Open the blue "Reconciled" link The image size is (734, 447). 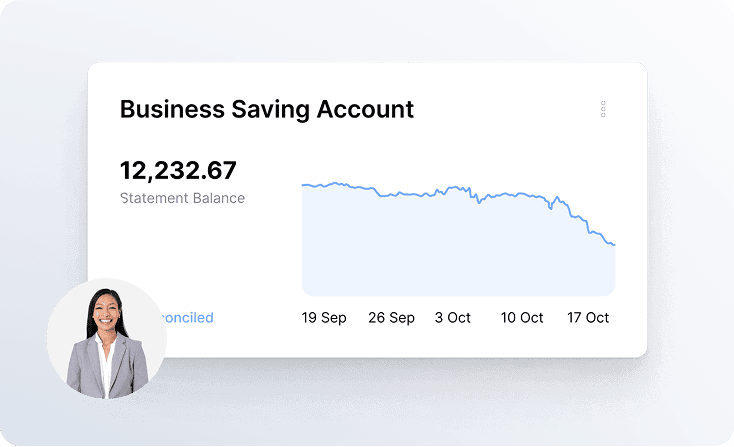187,317
